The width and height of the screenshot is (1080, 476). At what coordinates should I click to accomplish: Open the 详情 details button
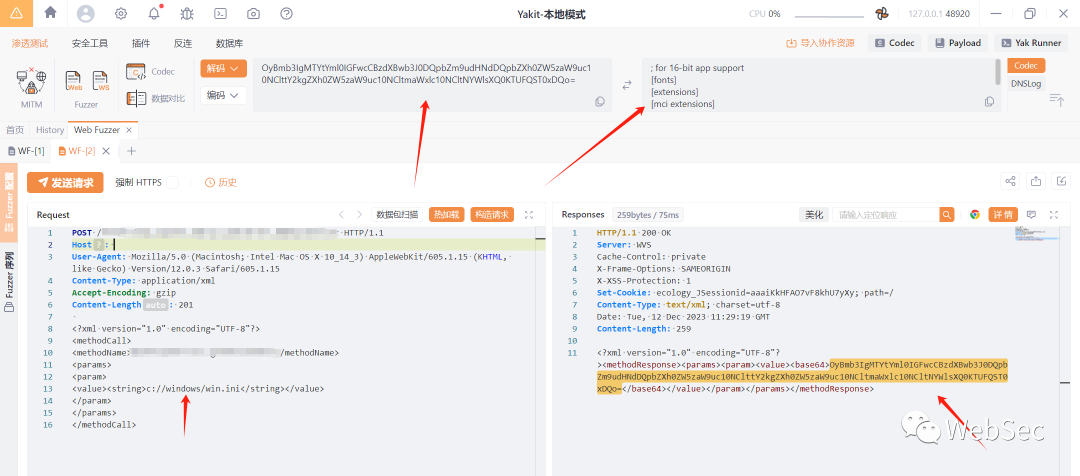click(x=1003, y=215)
